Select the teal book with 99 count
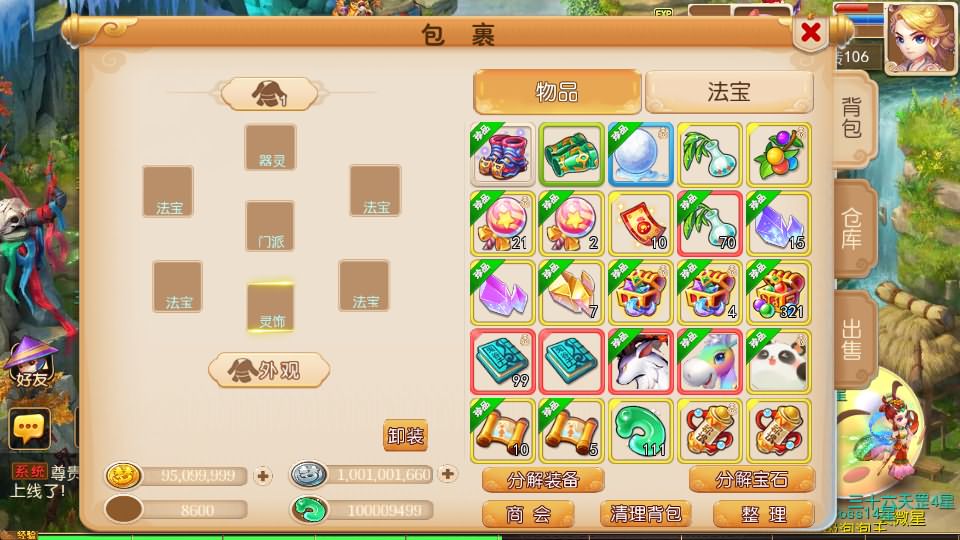Image resolution: width=960 pixels, height=540 pixels. coord(503,362)
